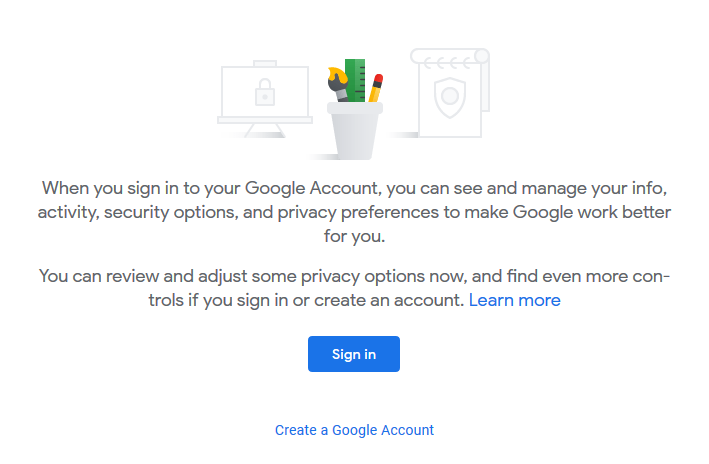Click the yellow paint tip of the brush
Screen dimensions: 709x464
pyautogui.click(x=338, y=75)
